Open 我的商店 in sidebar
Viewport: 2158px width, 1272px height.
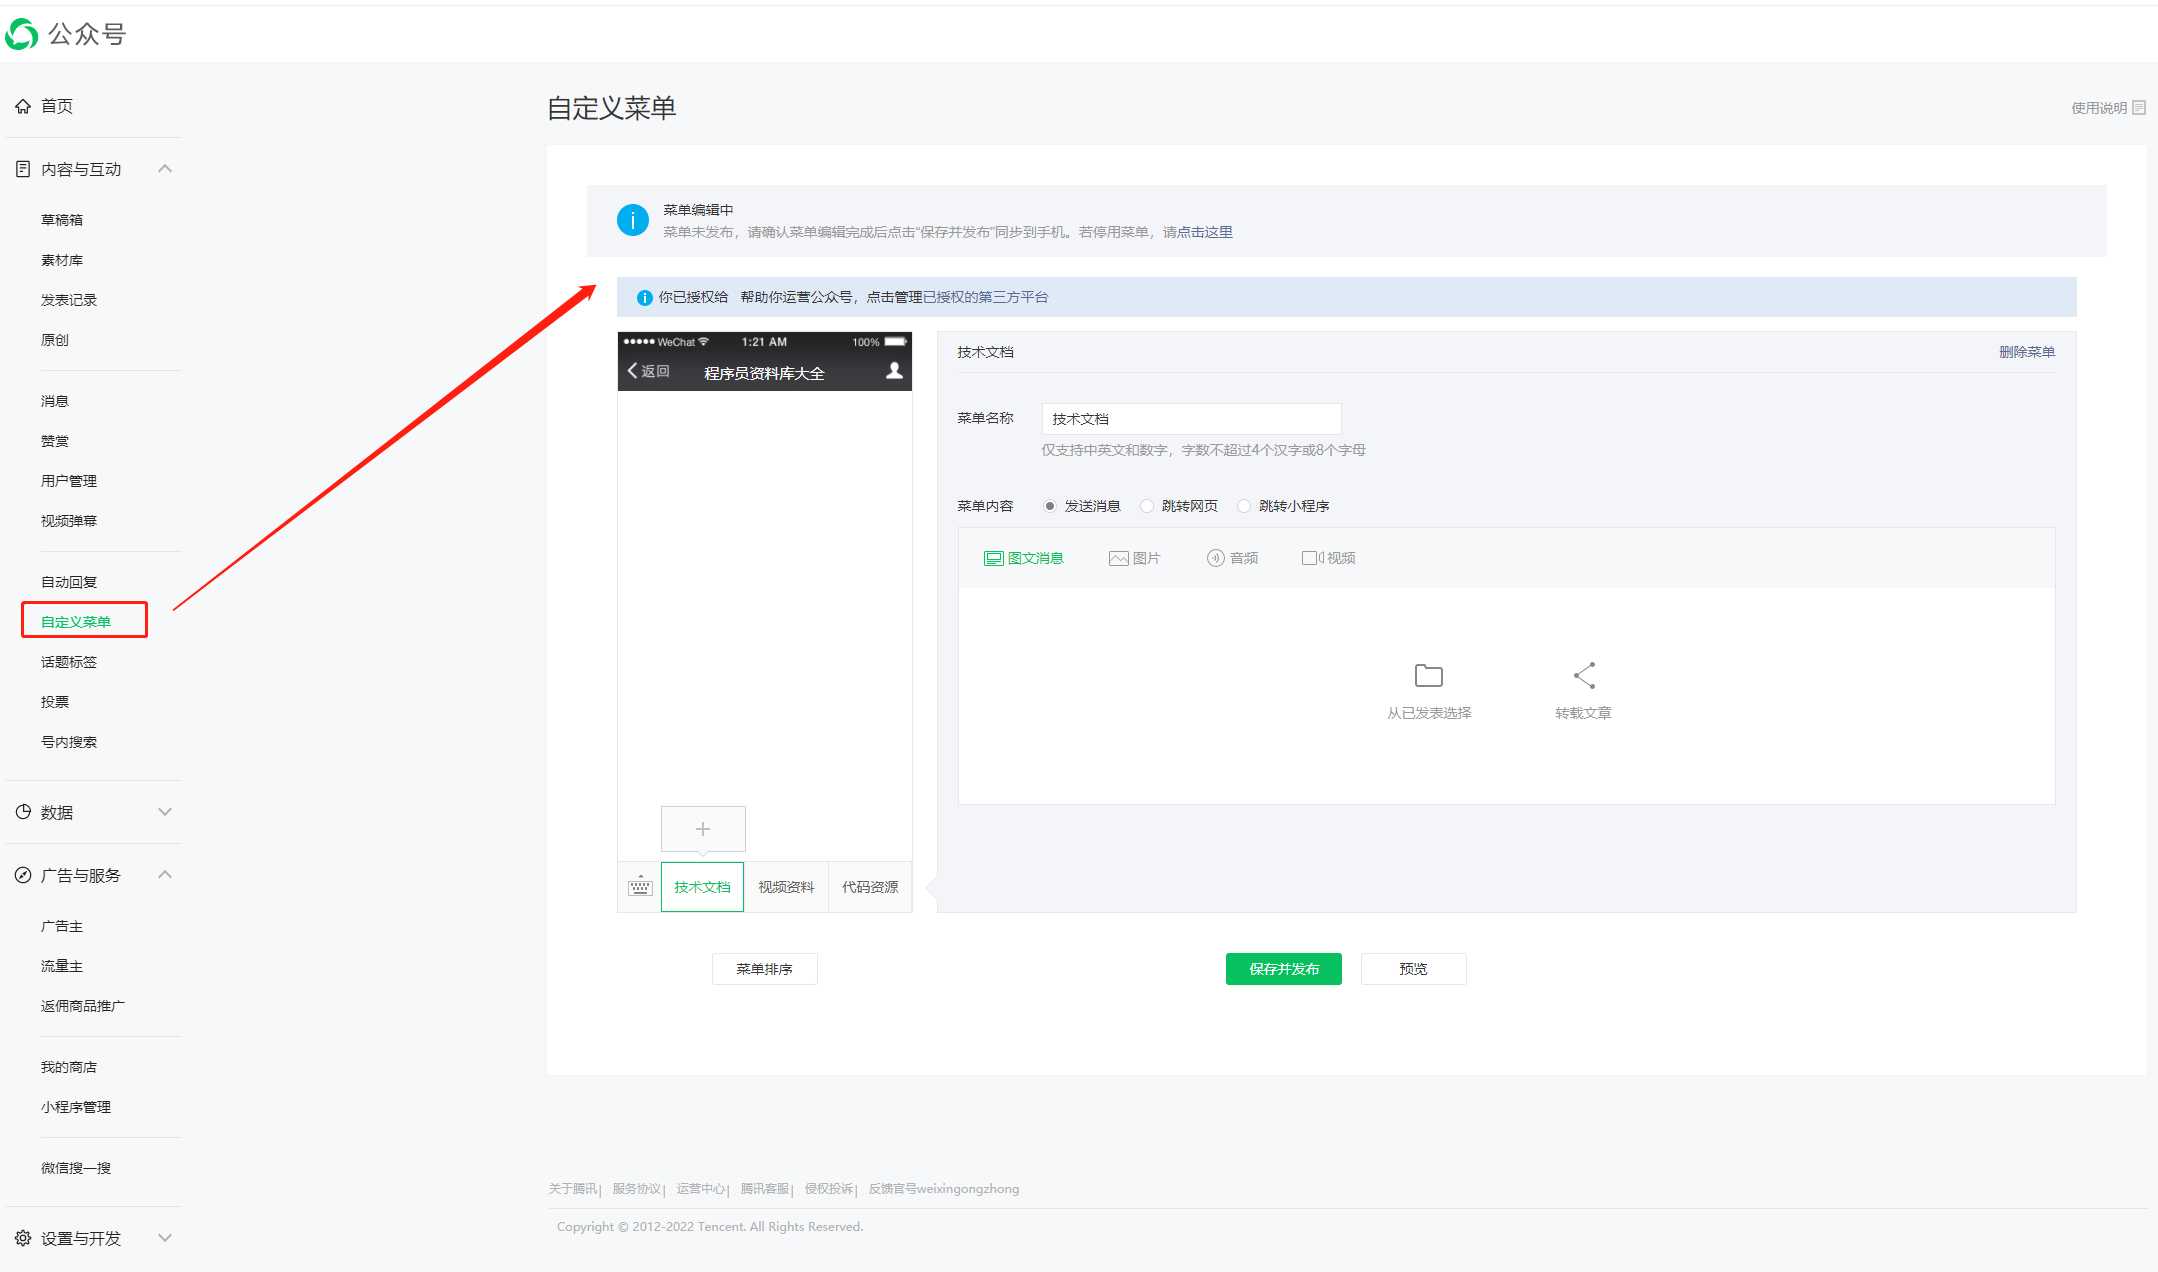(x=69, y=1067)
